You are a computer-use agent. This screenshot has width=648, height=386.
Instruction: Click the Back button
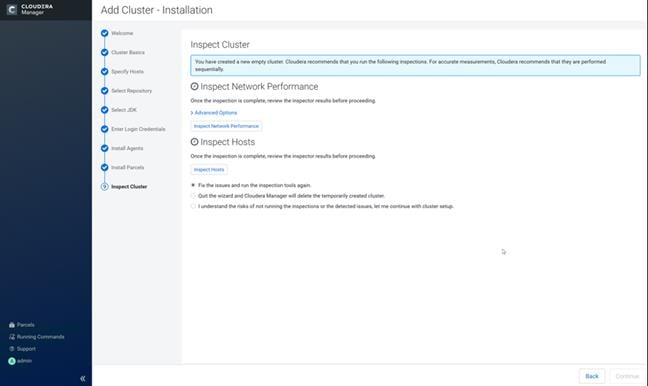tap(592, 376)
